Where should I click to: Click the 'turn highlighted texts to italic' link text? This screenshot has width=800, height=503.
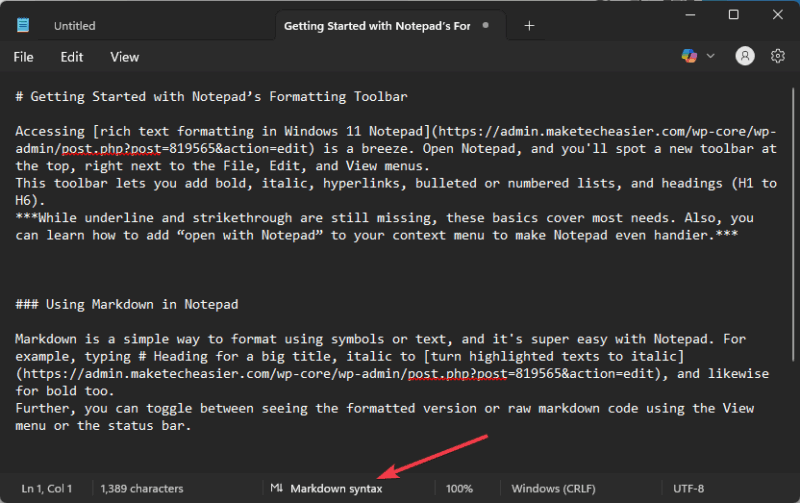[x=553, y=356]
